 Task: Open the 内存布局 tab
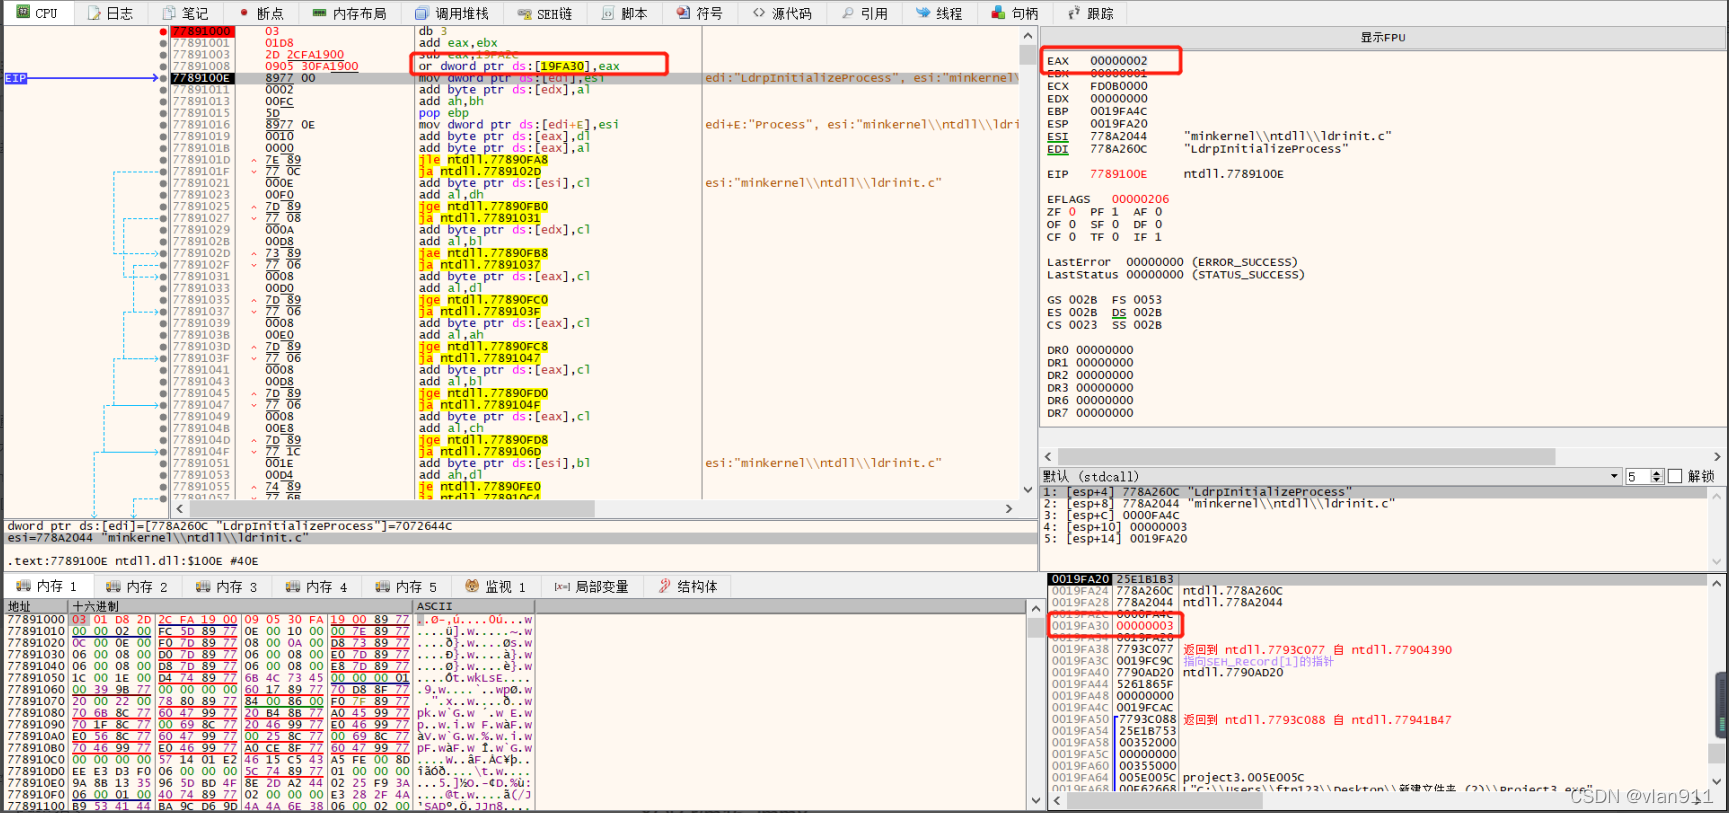coord(348,13)
